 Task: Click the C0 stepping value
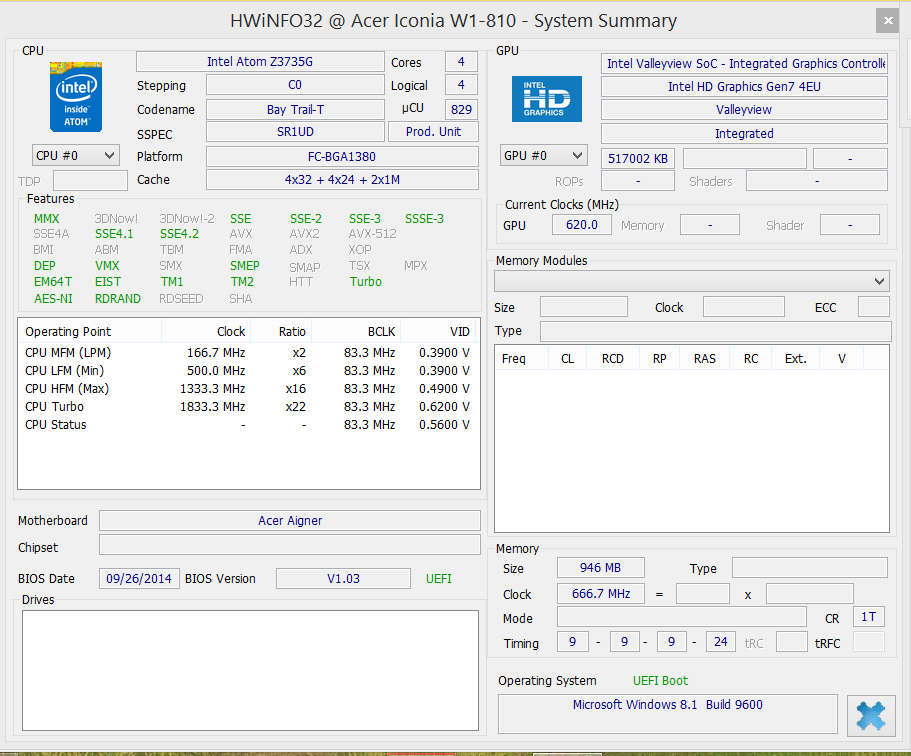click(x=295, y=85)
